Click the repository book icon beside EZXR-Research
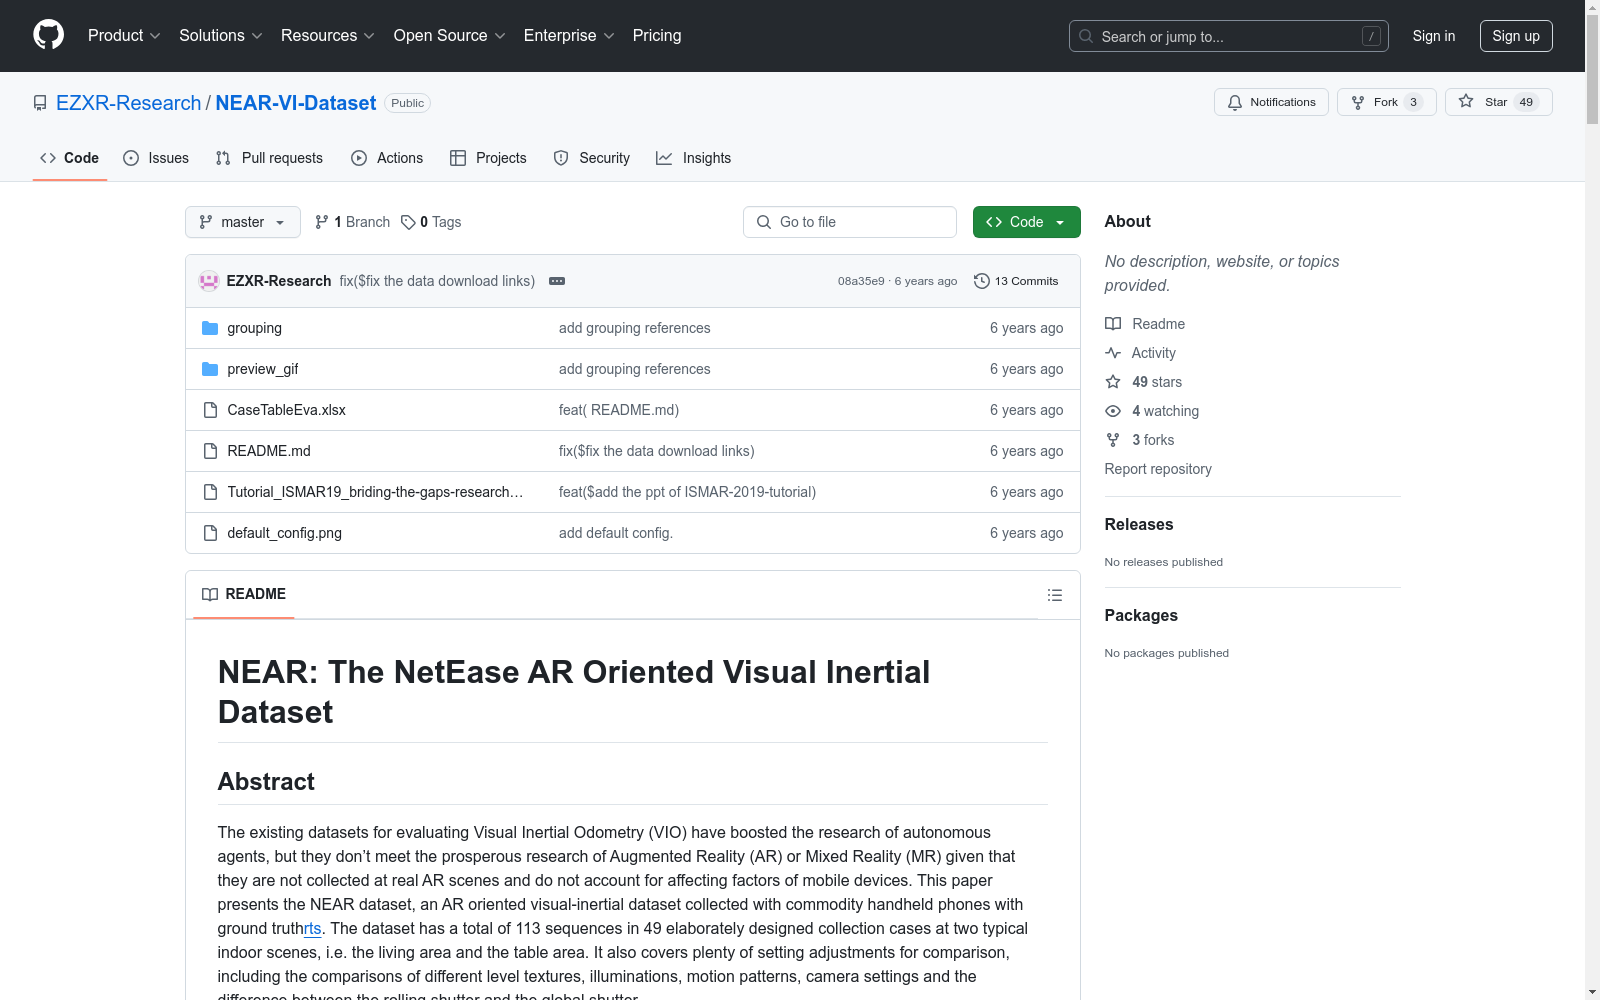The width and height of the screenshot is (1600, 1000). click(x=40, y=103)
